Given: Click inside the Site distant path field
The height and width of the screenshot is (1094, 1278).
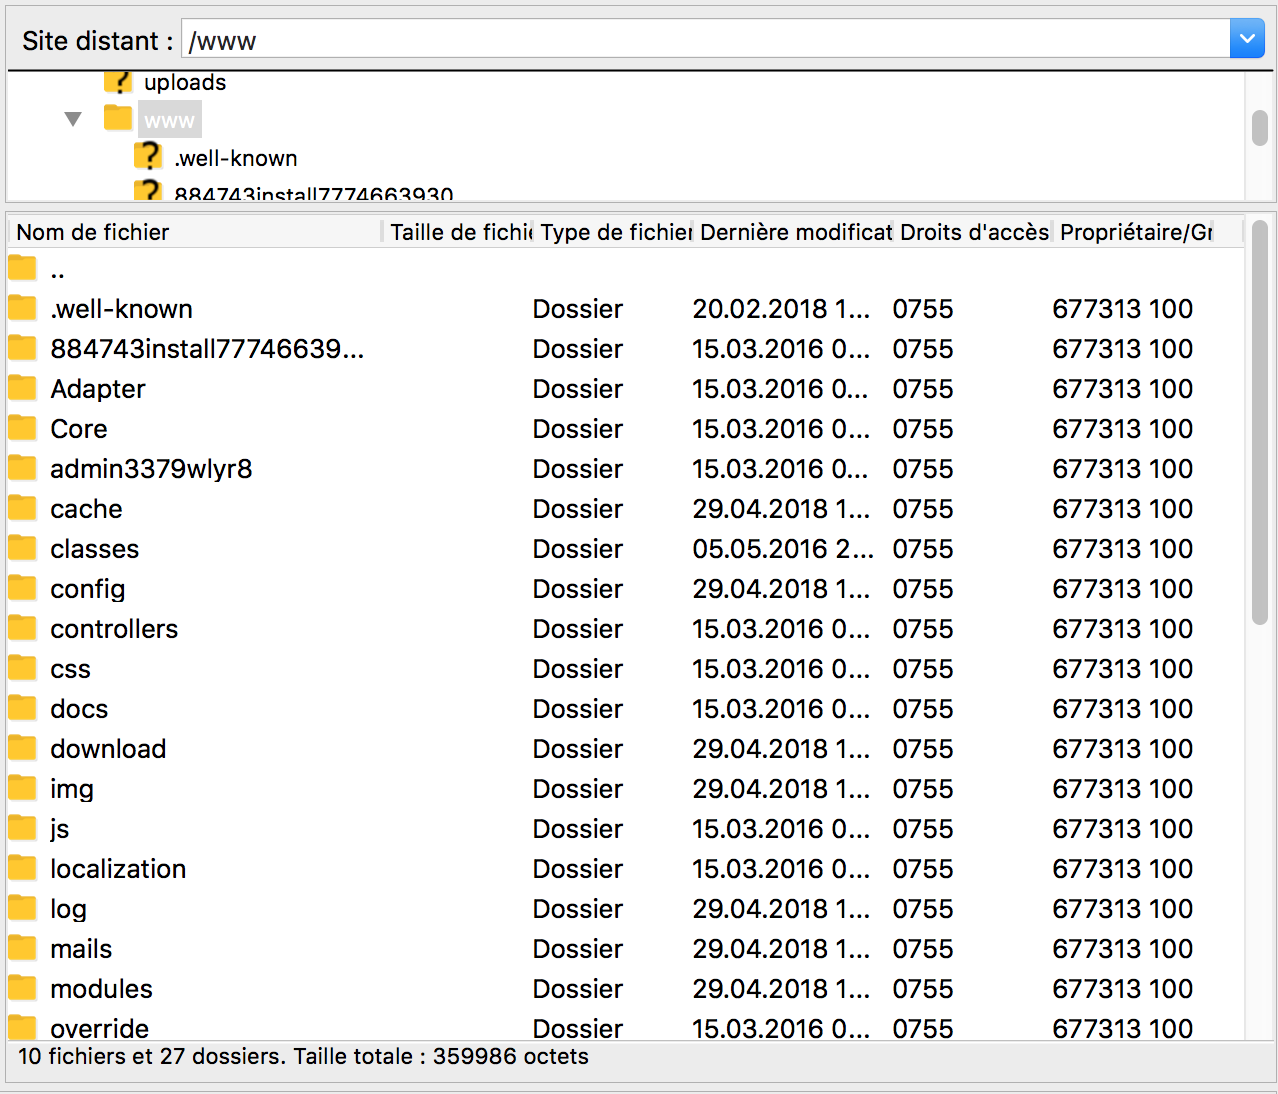Looking at the screenshot, I should click(x=700, y=40).
